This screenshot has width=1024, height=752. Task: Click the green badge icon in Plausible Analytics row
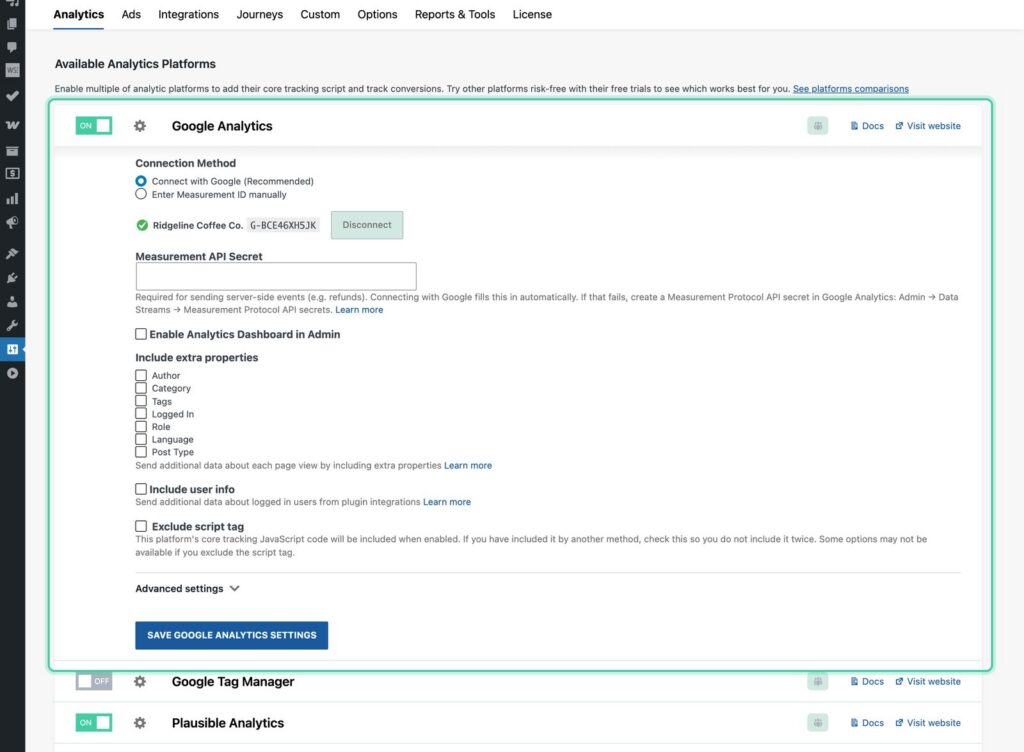point(818,723)
